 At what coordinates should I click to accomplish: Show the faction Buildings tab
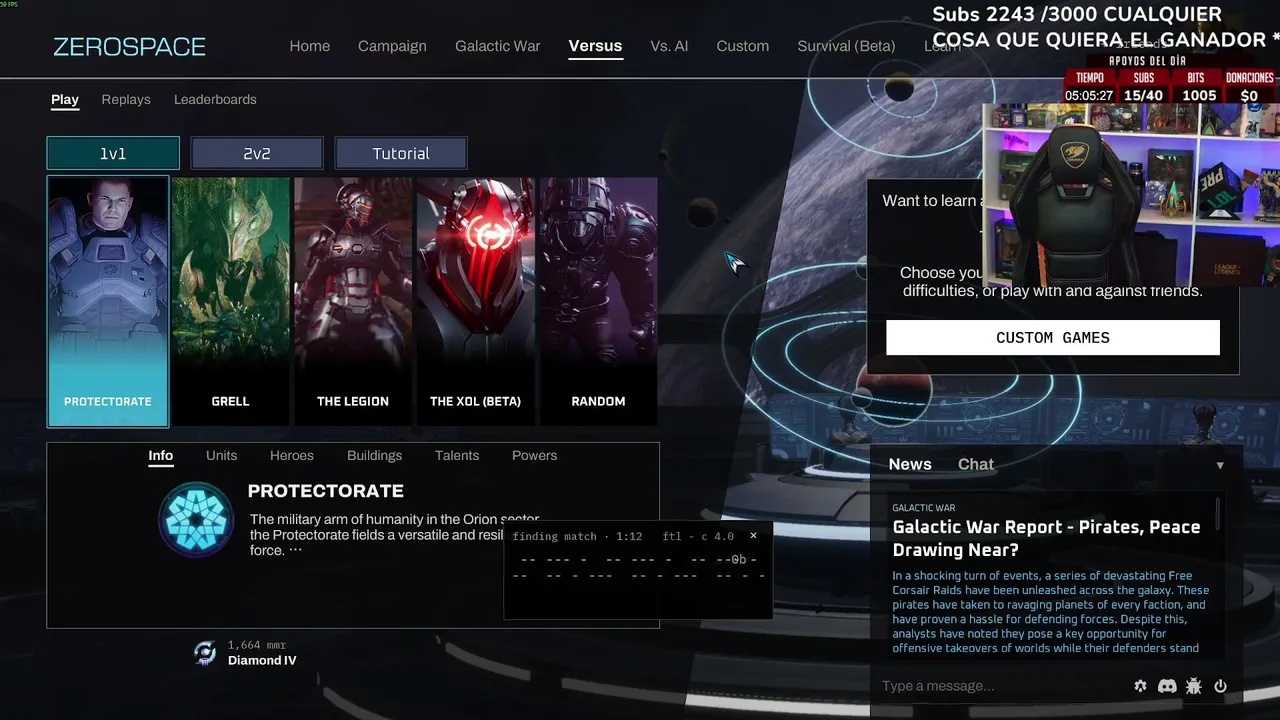point(374,456)
